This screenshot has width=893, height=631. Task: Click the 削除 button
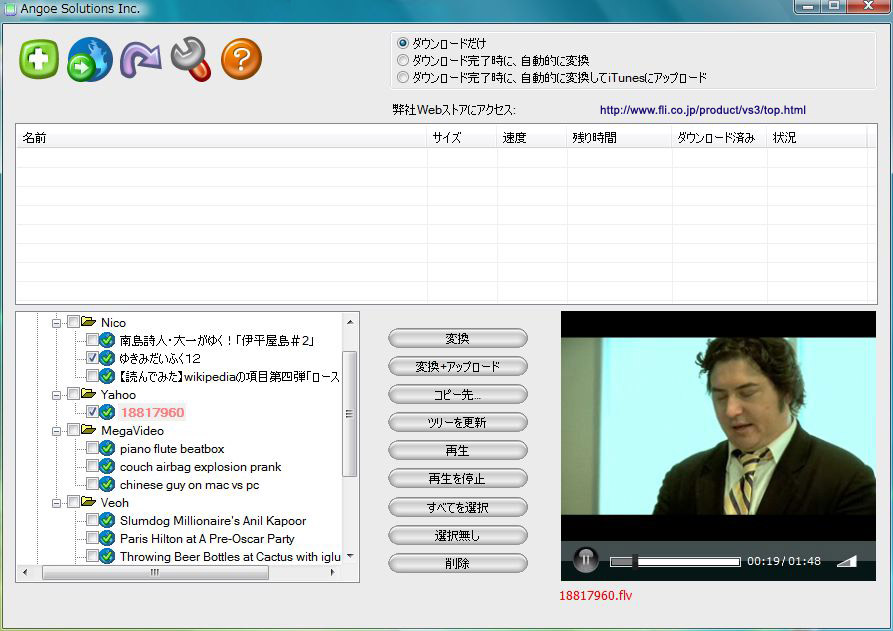(457, 563)
